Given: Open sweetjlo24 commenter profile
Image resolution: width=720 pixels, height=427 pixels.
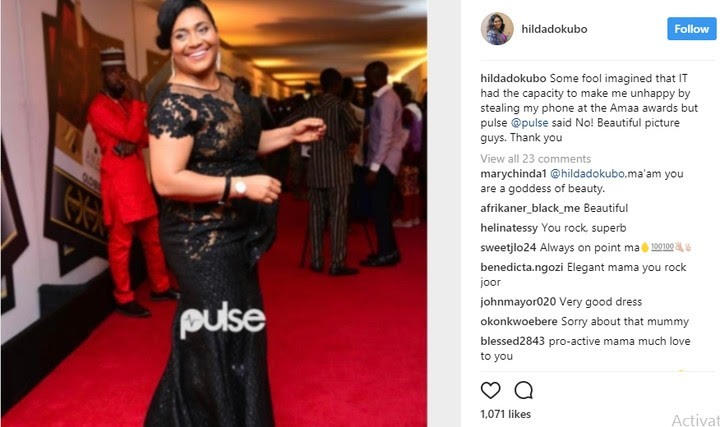Looking at the screenshot, I should click(508, 247).
